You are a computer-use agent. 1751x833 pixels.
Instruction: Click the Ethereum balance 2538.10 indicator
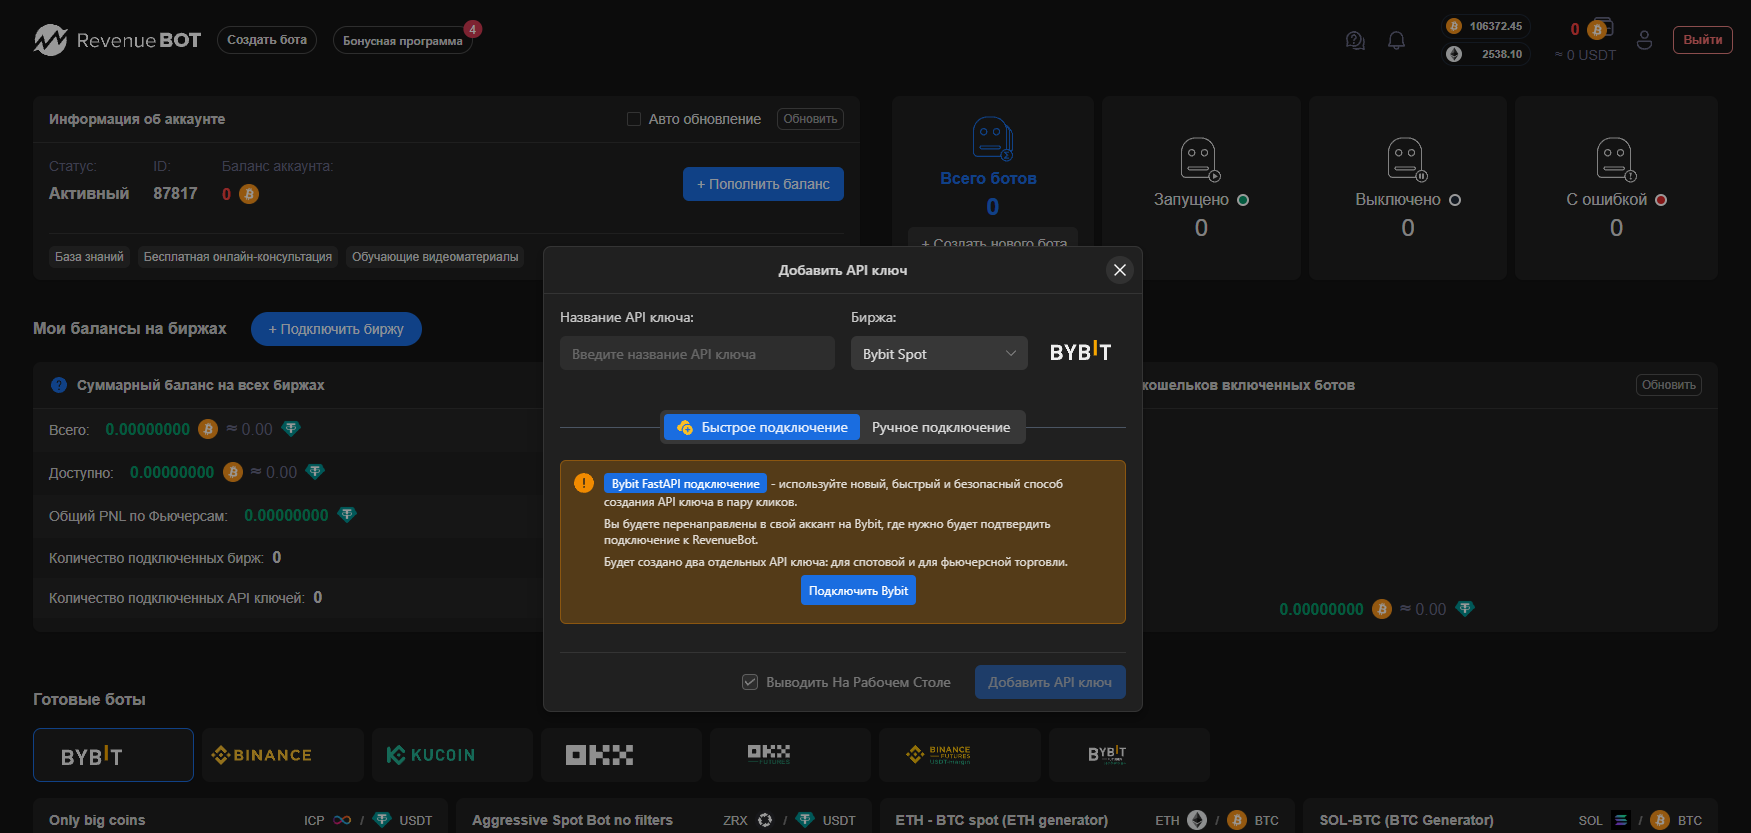click(1486, 54)
